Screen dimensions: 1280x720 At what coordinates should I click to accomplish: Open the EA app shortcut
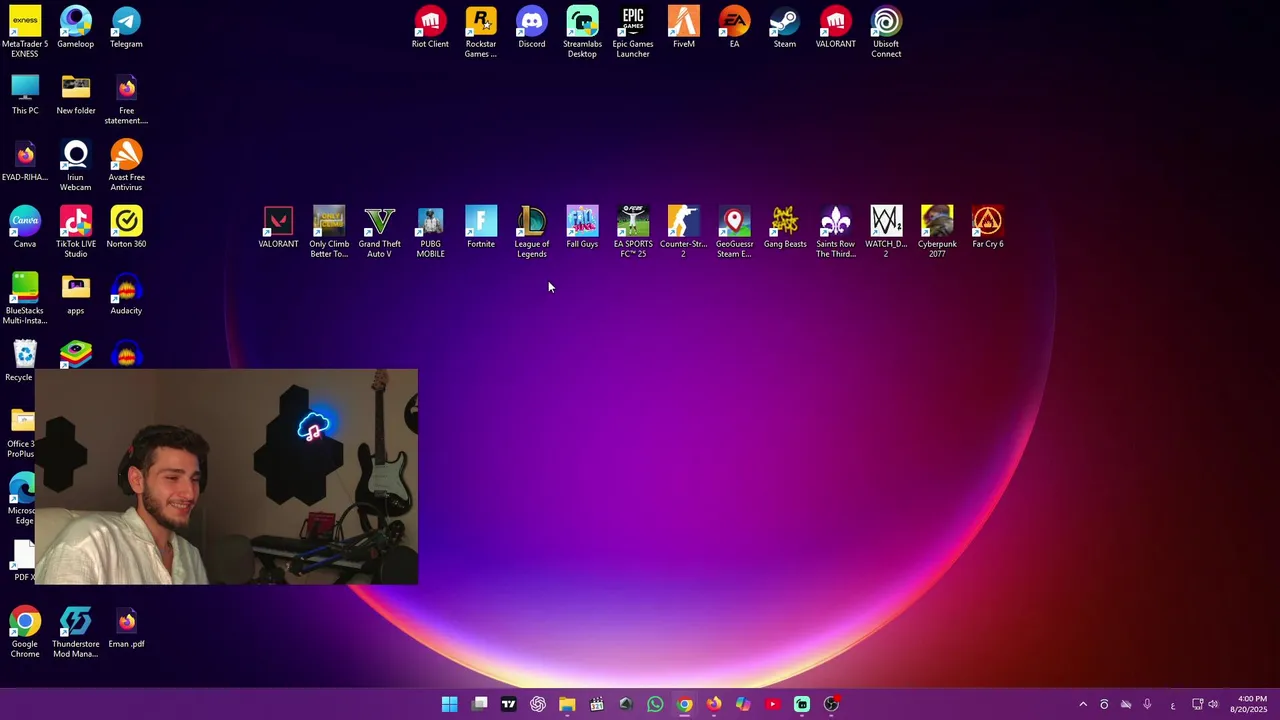(734, 27)
